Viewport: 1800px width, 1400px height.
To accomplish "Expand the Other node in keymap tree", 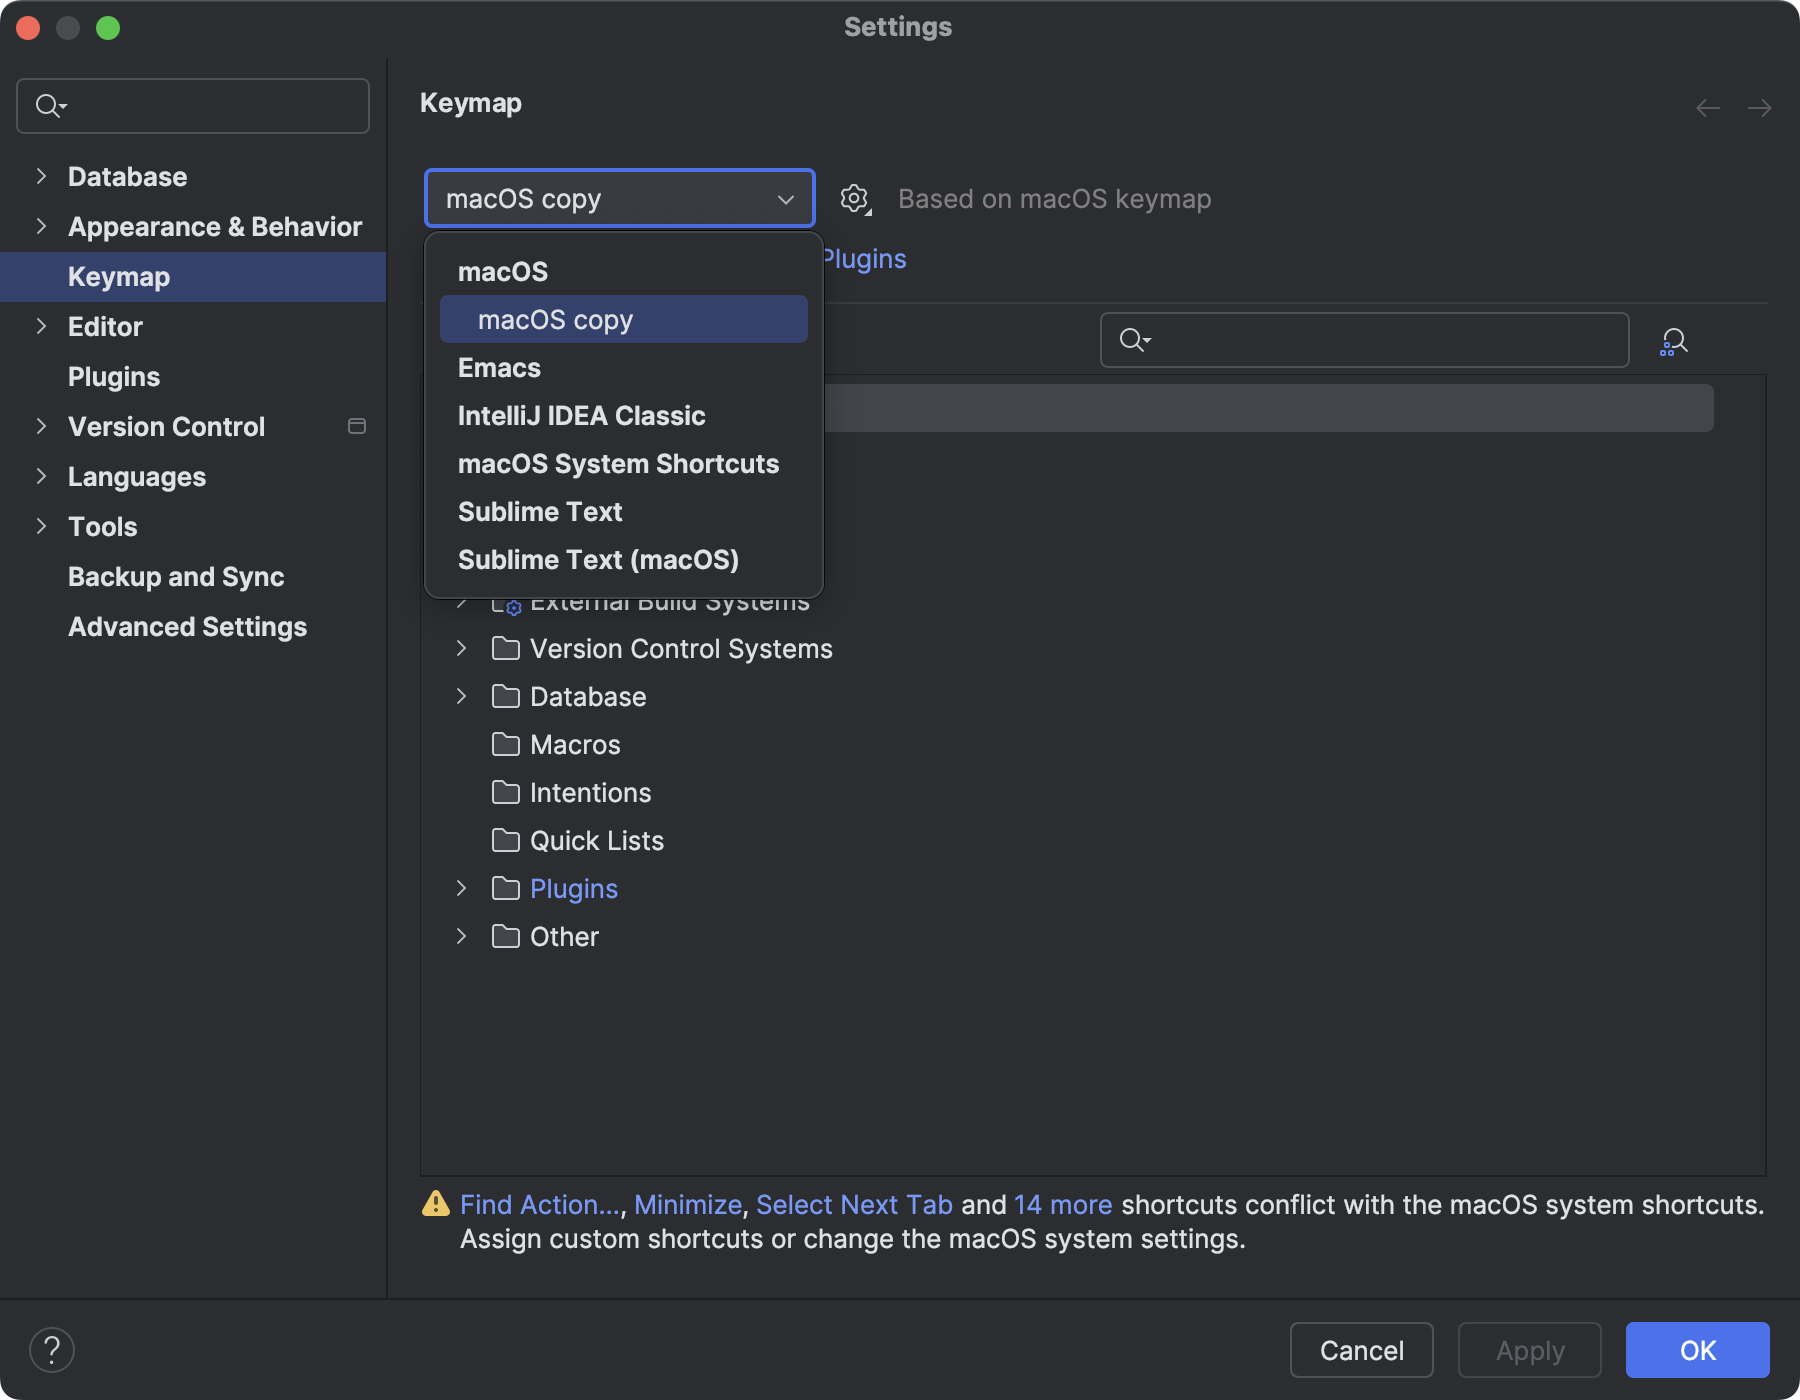I will (461, 936).
